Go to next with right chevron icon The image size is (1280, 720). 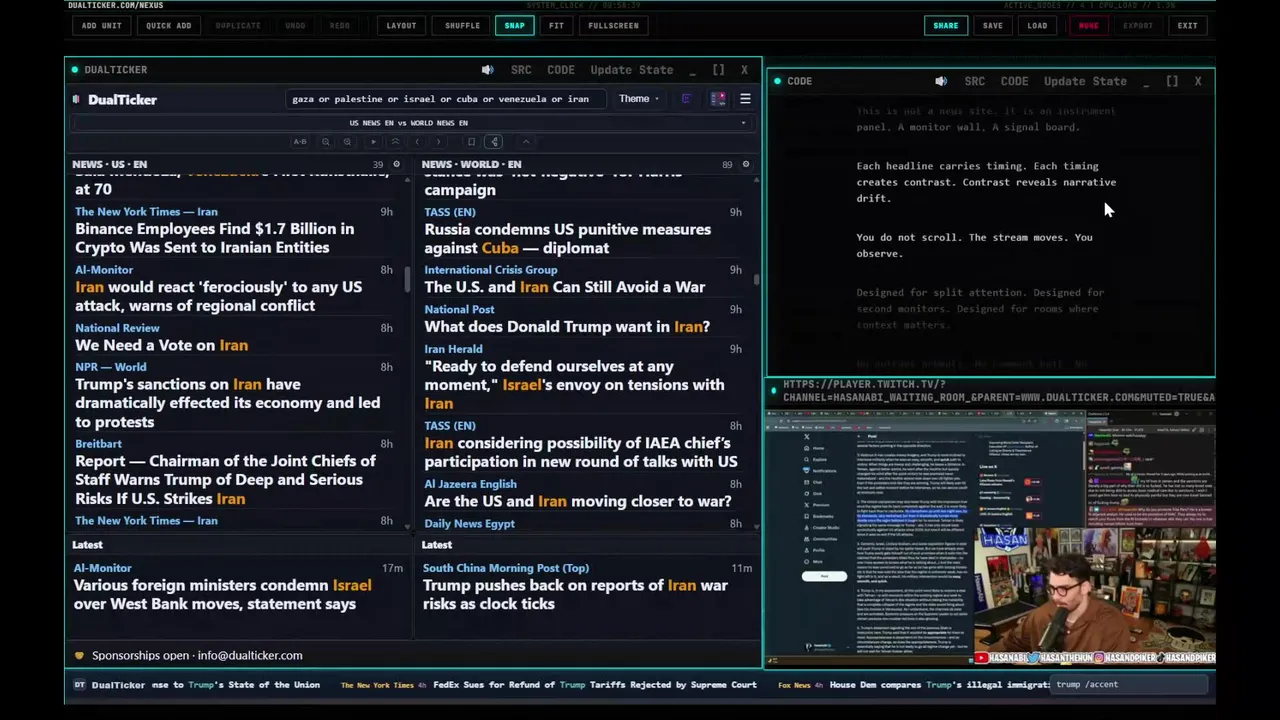pyautogui.click(x=438, y=142)
